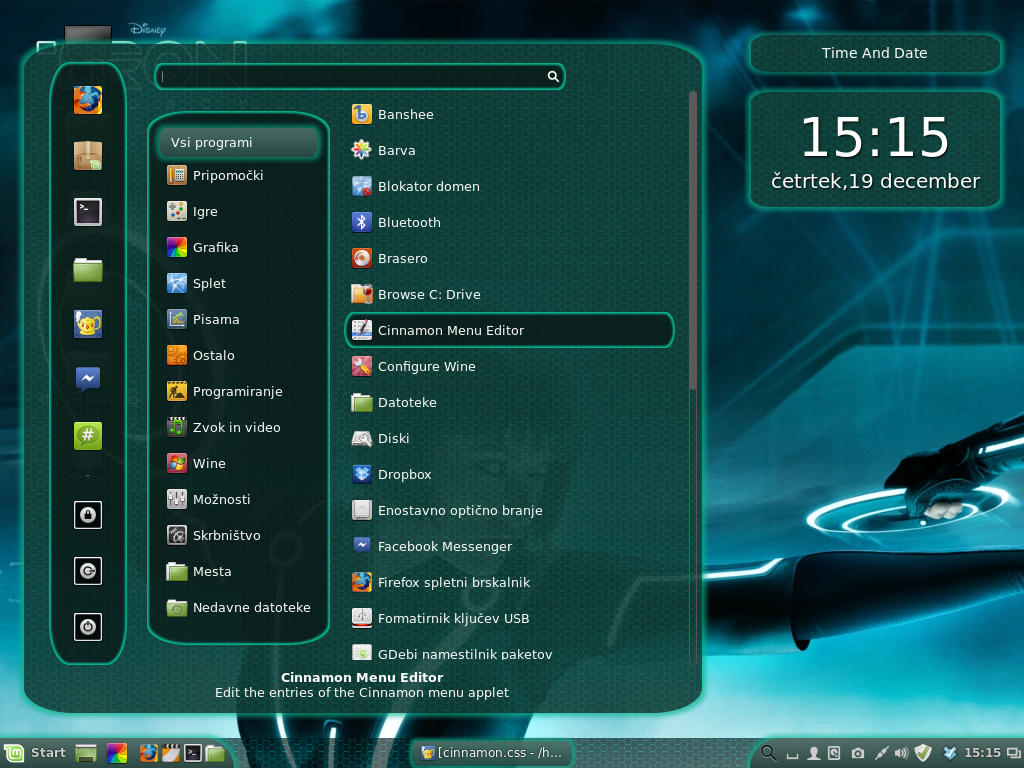This screenshot has height=768, width=1024.
Task: Click the logout button in sidebar
Action: (88, 571)
